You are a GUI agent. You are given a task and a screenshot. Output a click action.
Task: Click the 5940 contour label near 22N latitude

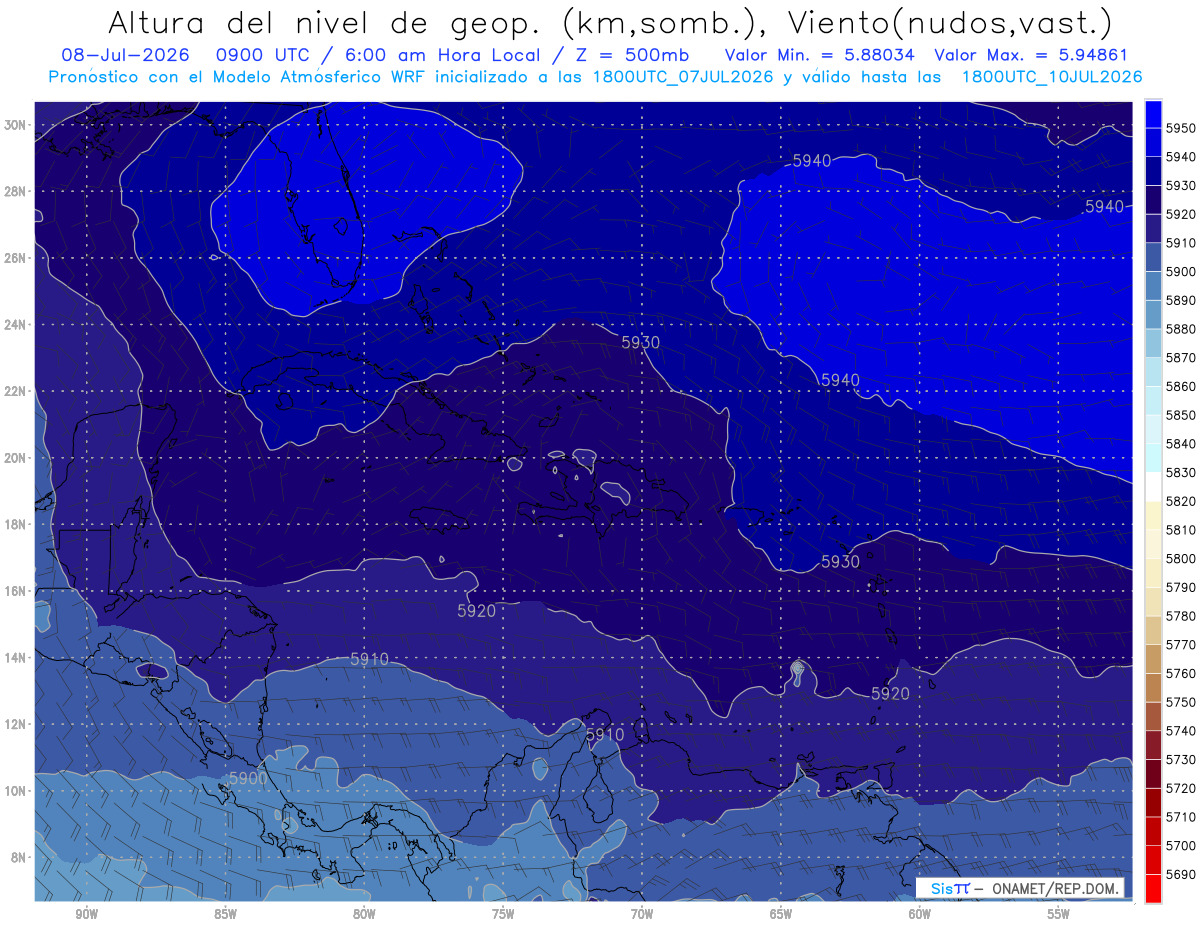[840, 380]
